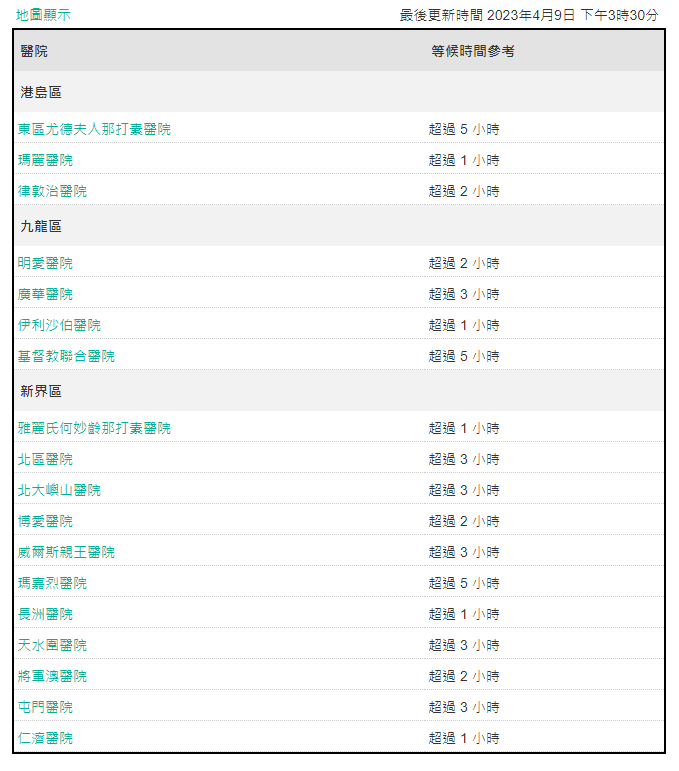Click on 廣華醫院 link
Screen dimensions: 679x771
[x=45, y=294]
